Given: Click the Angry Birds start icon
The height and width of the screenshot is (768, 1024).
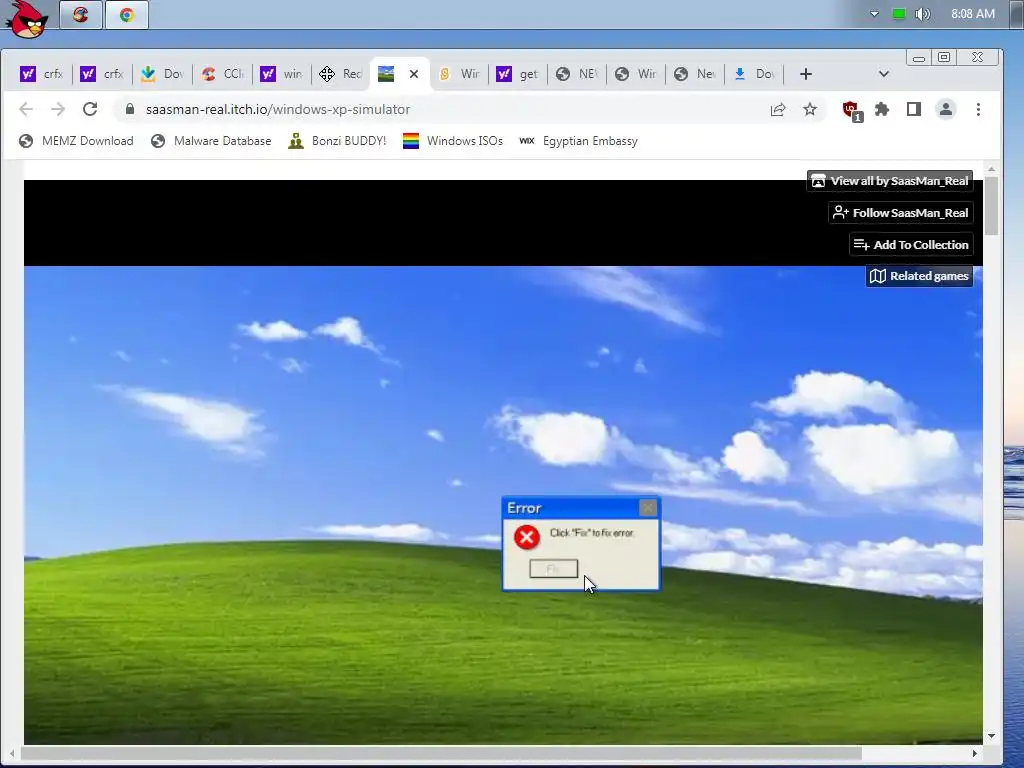Looking at the screenshot, I should point(26,18).
